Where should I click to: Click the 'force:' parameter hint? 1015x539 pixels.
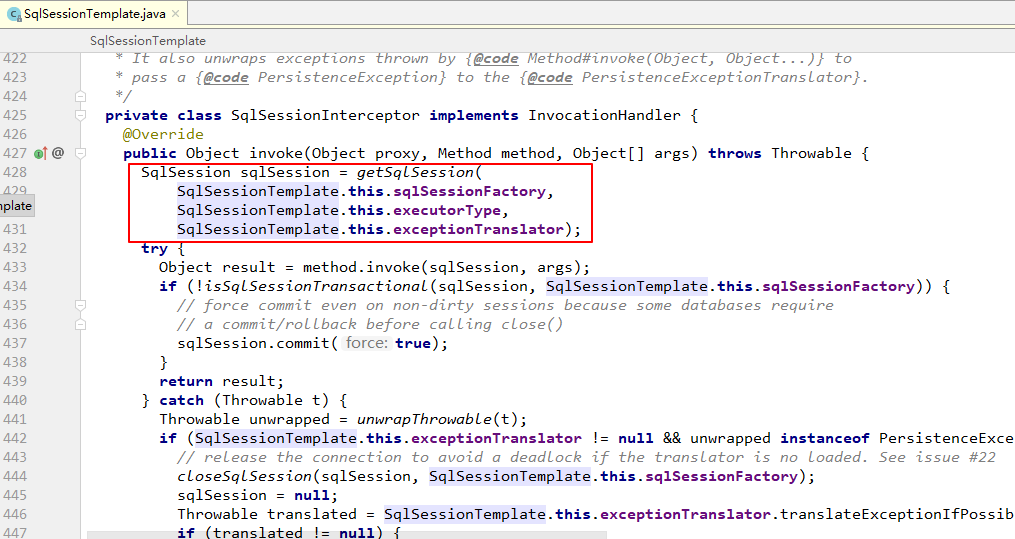[x=366, y=343]
